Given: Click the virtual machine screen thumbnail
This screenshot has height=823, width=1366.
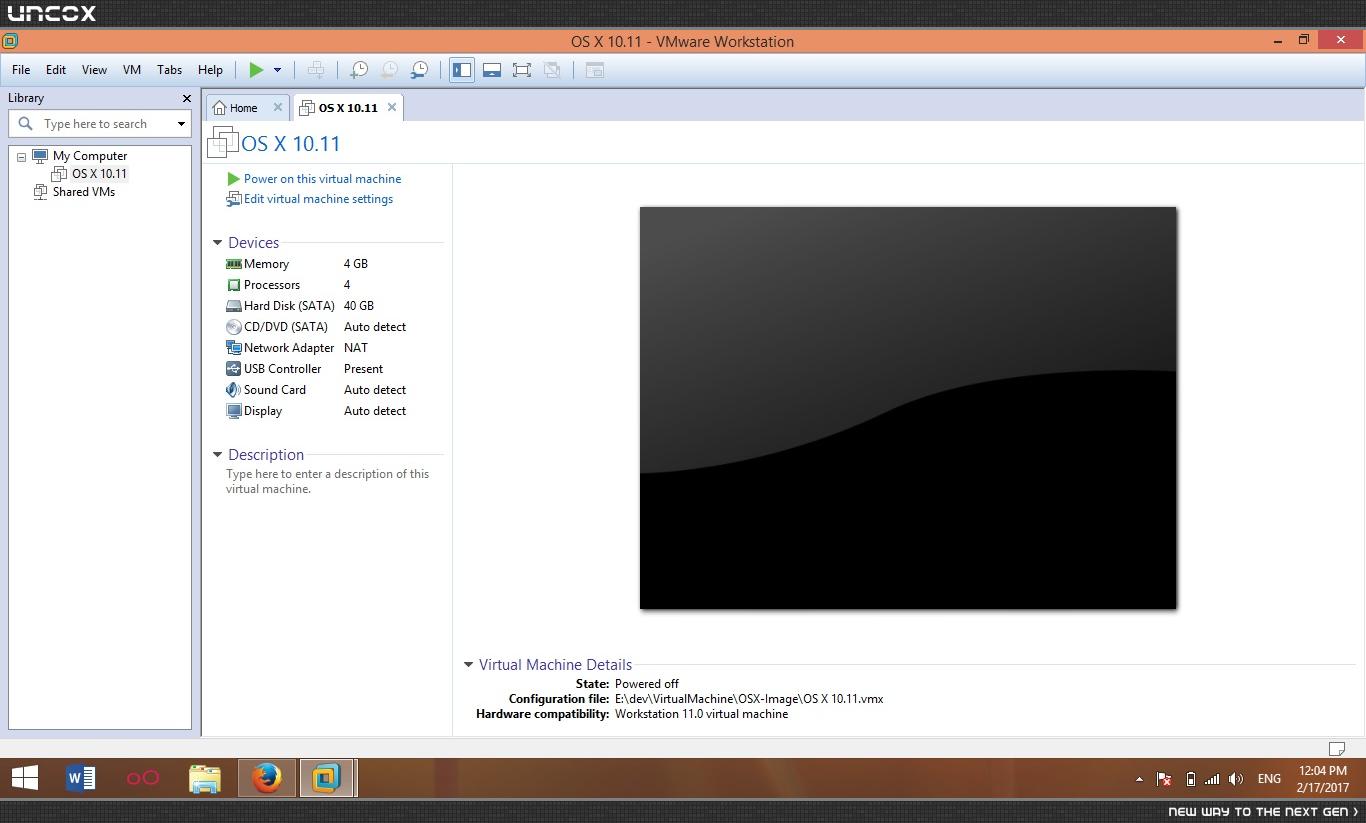Looking at the screenshot, I should tap(908, 408).
